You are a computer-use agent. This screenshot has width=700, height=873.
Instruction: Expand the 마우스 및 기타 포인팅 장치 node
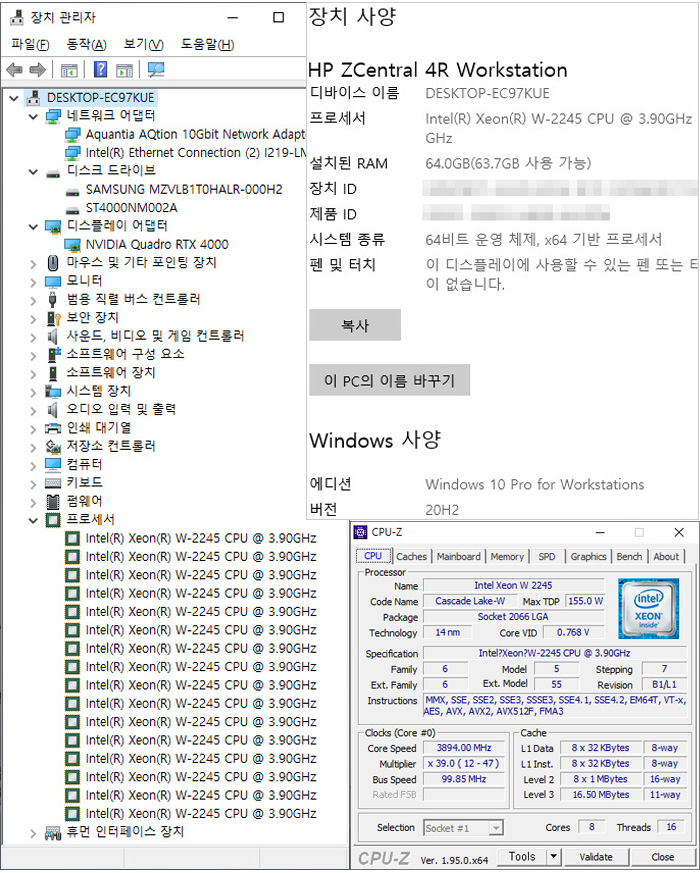pos(33,264)
